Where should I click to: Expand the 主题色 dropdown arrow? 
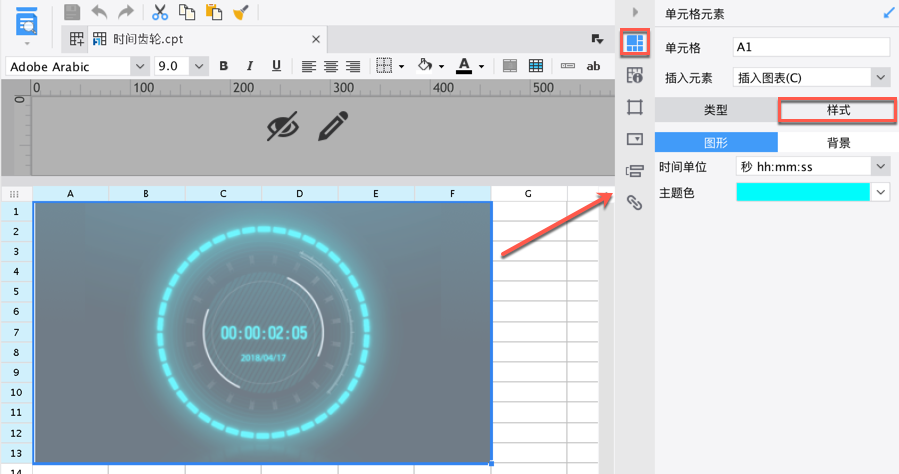(881, 193)
